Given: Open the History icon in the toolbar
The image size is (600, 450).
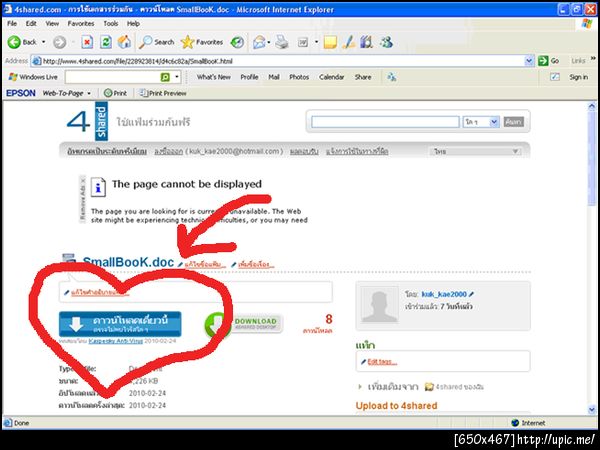Looking at the screenshot, I should [x=237, y=42].
